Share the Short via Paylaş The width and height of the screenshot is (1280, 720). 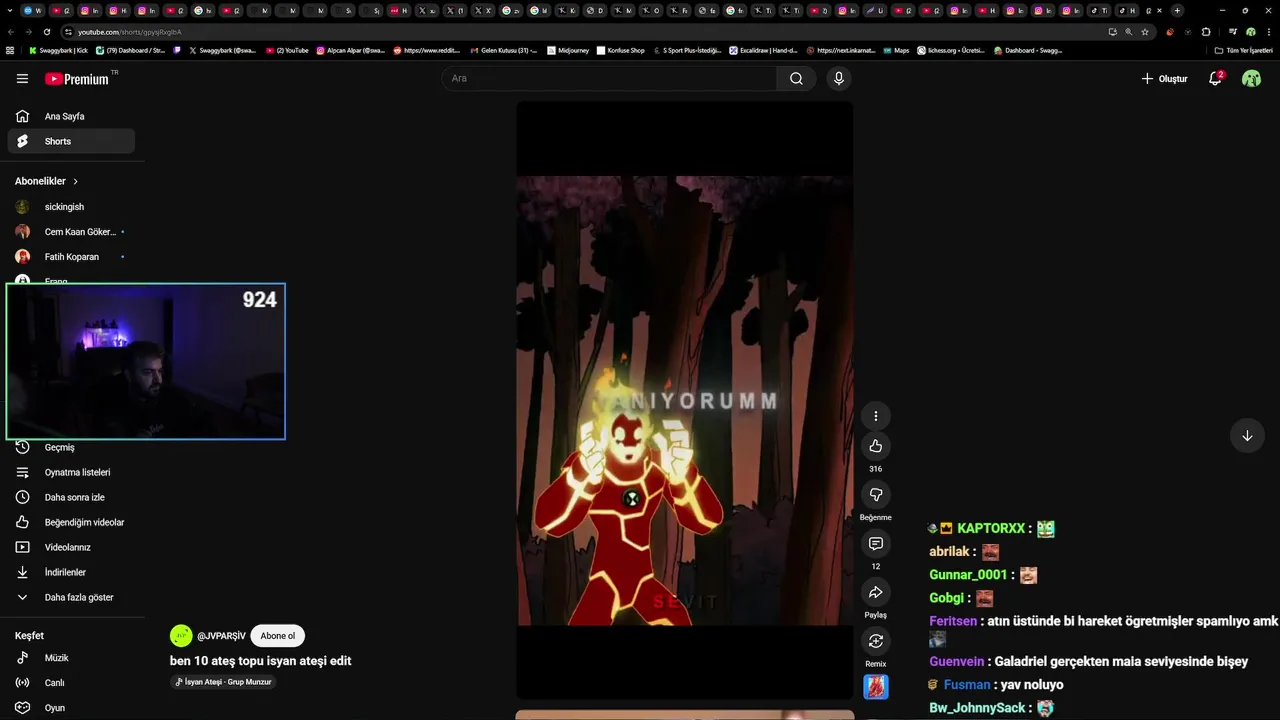coord(876,592)
